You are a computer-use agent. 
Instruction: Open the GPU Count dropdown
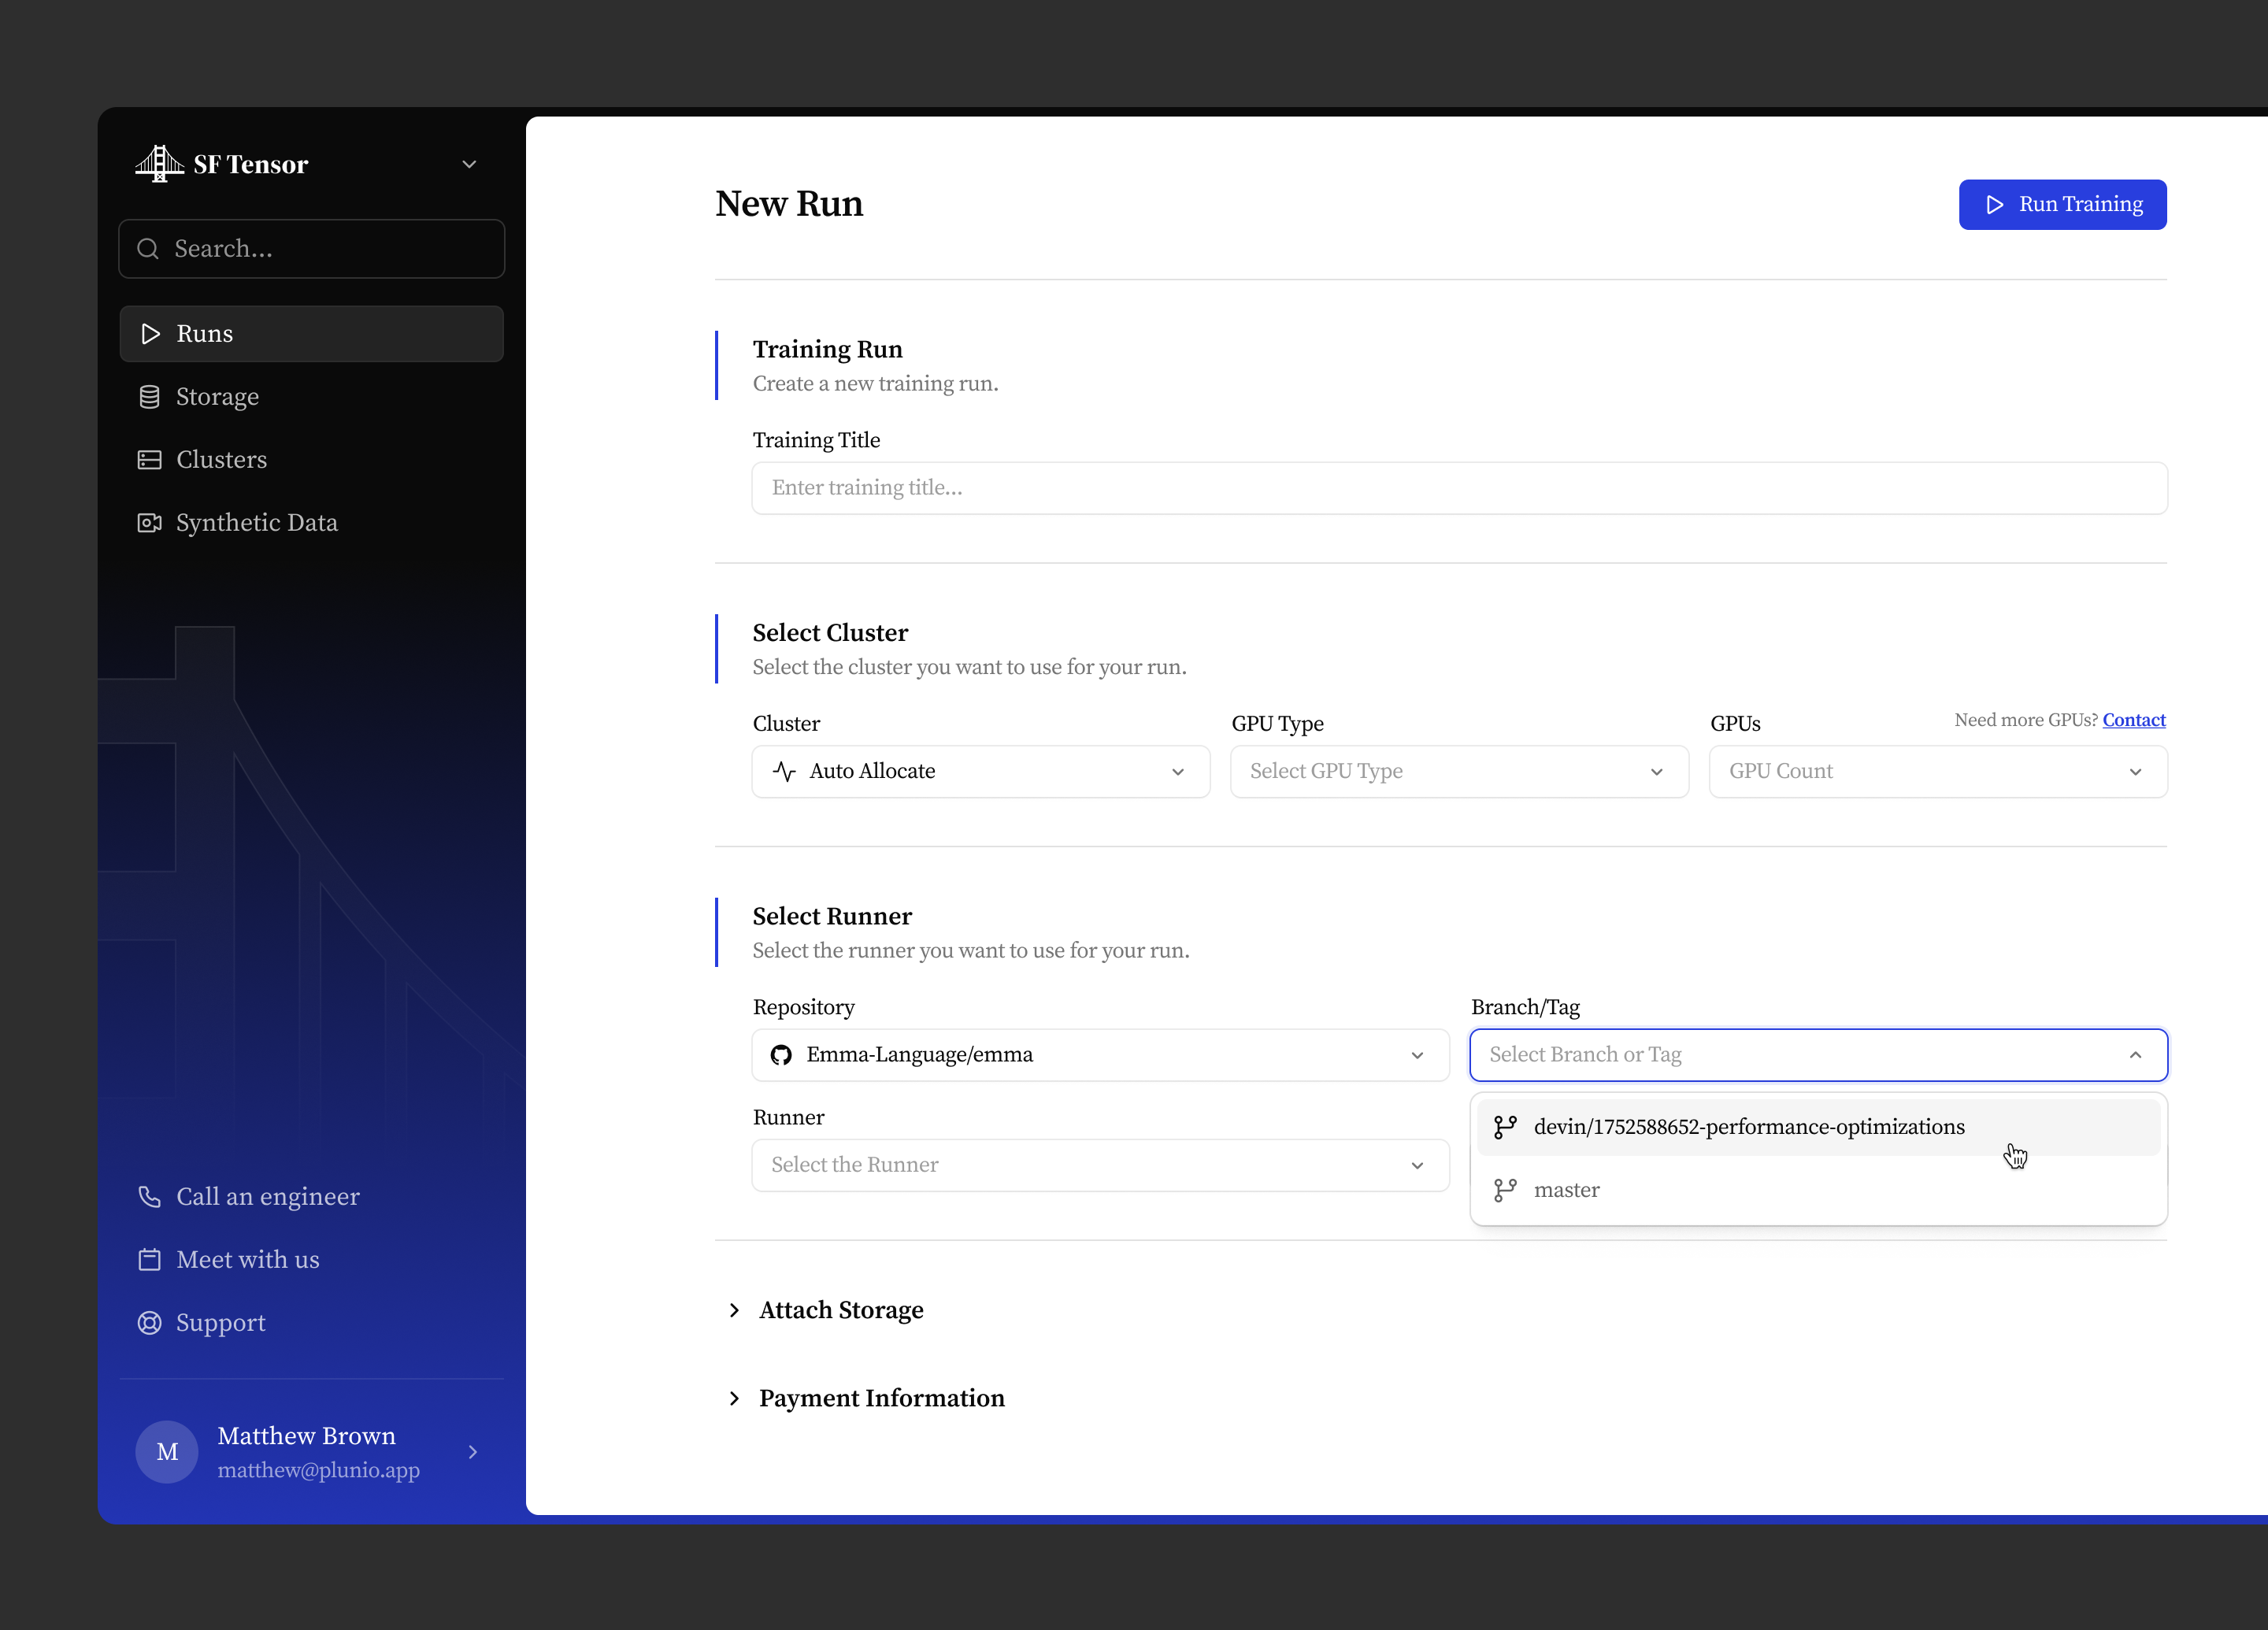(x=1938, y=771)
